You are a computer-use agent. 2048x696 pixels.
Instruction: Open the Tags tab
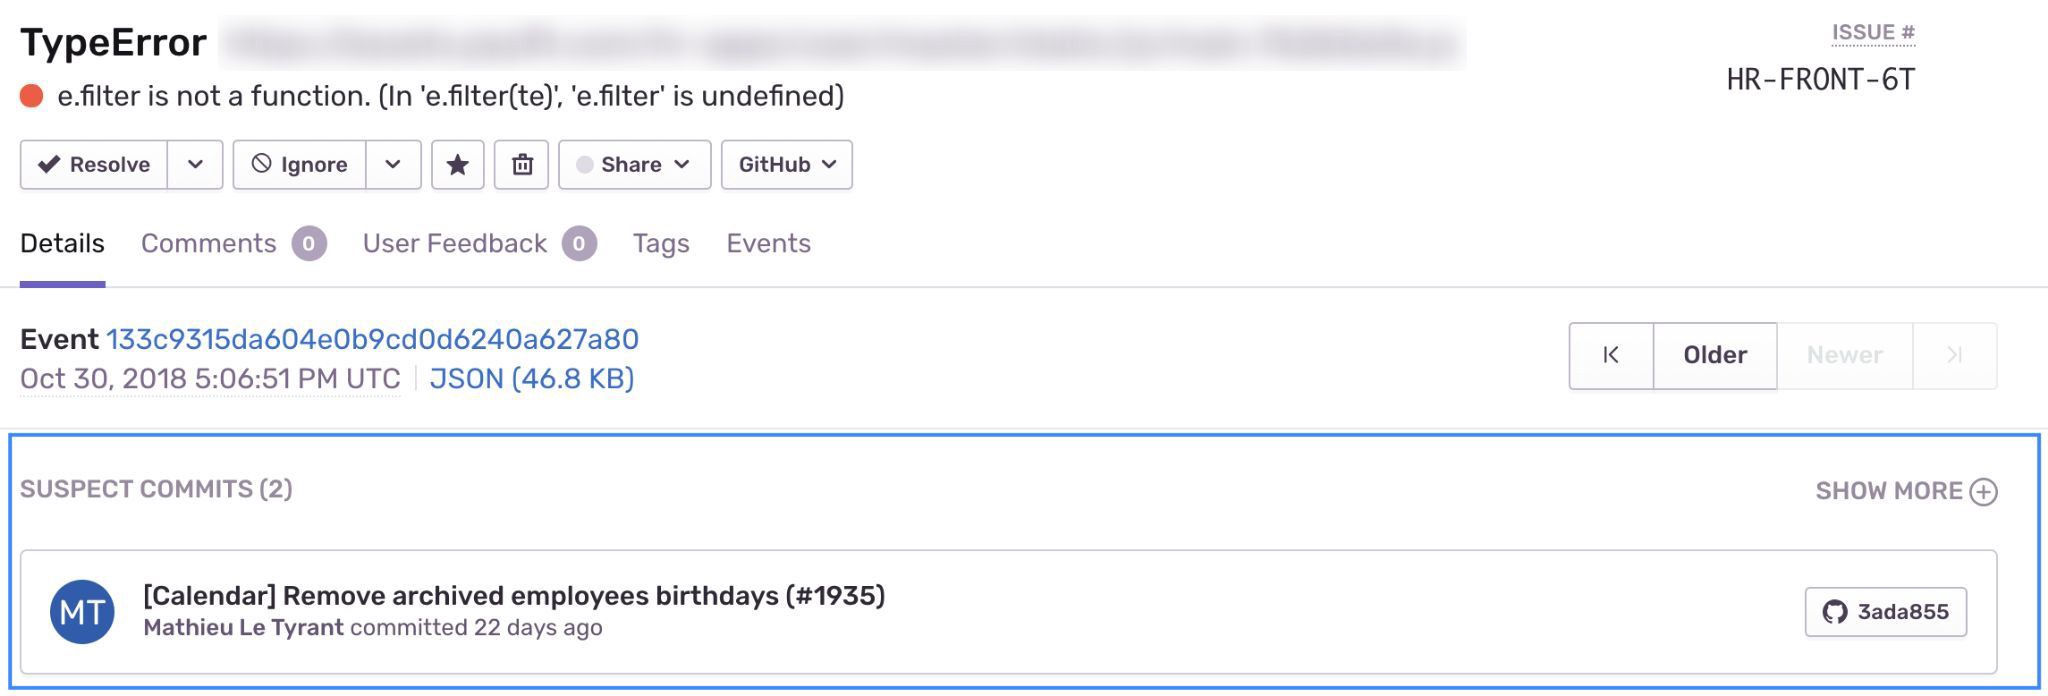pyautogui.click(x=661, y=244)
